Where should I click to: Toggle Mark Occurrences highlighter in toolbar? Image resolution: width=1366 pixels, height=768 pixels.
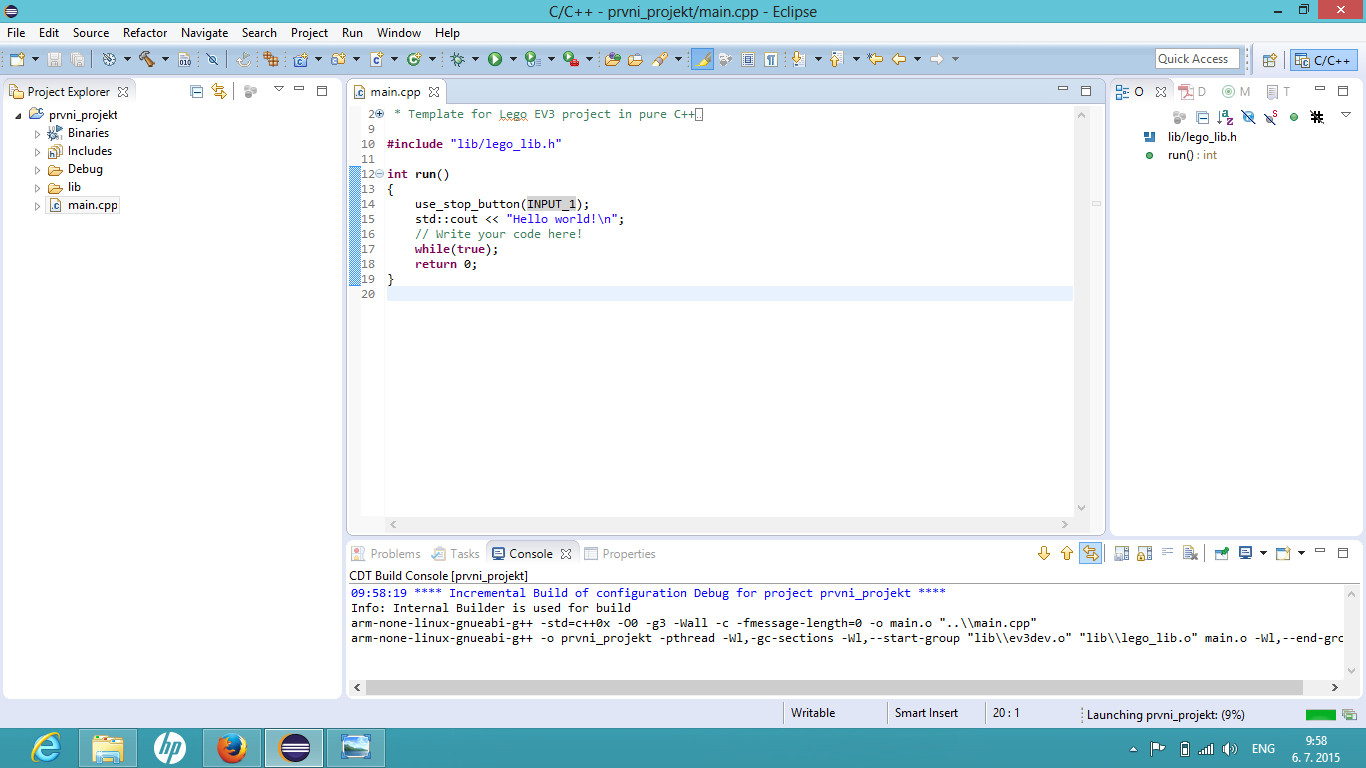(702, 60)
